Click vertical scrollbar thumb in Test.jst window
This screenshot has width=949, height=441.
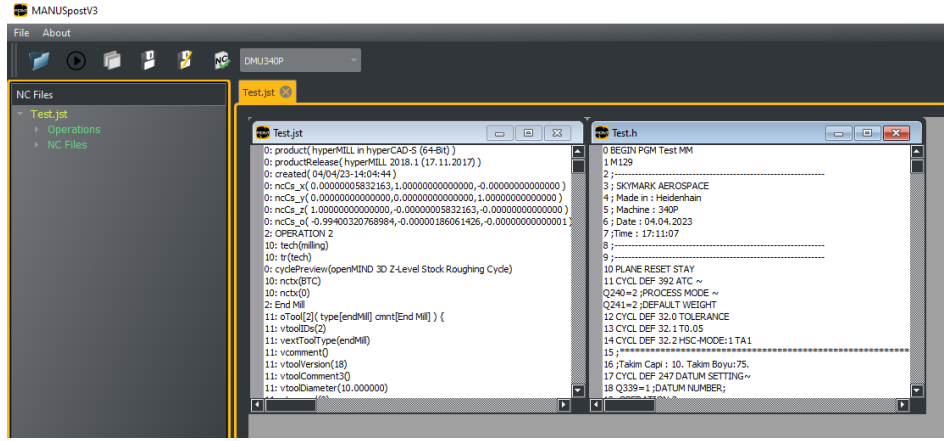(x=578, y=166)
